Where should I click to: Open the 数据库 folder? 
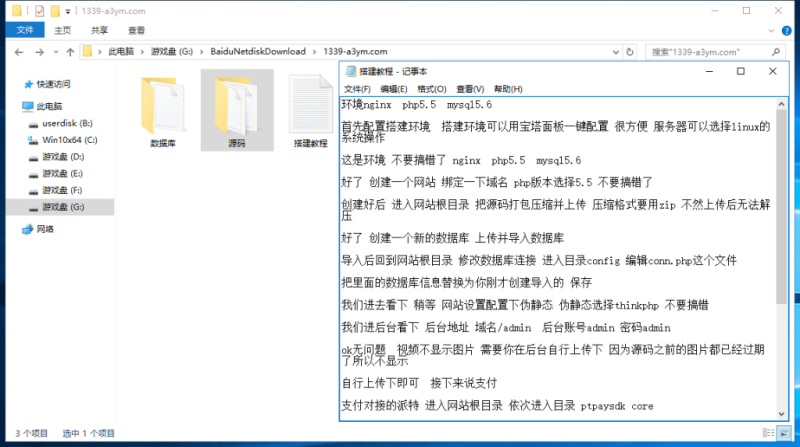point(163,111)
